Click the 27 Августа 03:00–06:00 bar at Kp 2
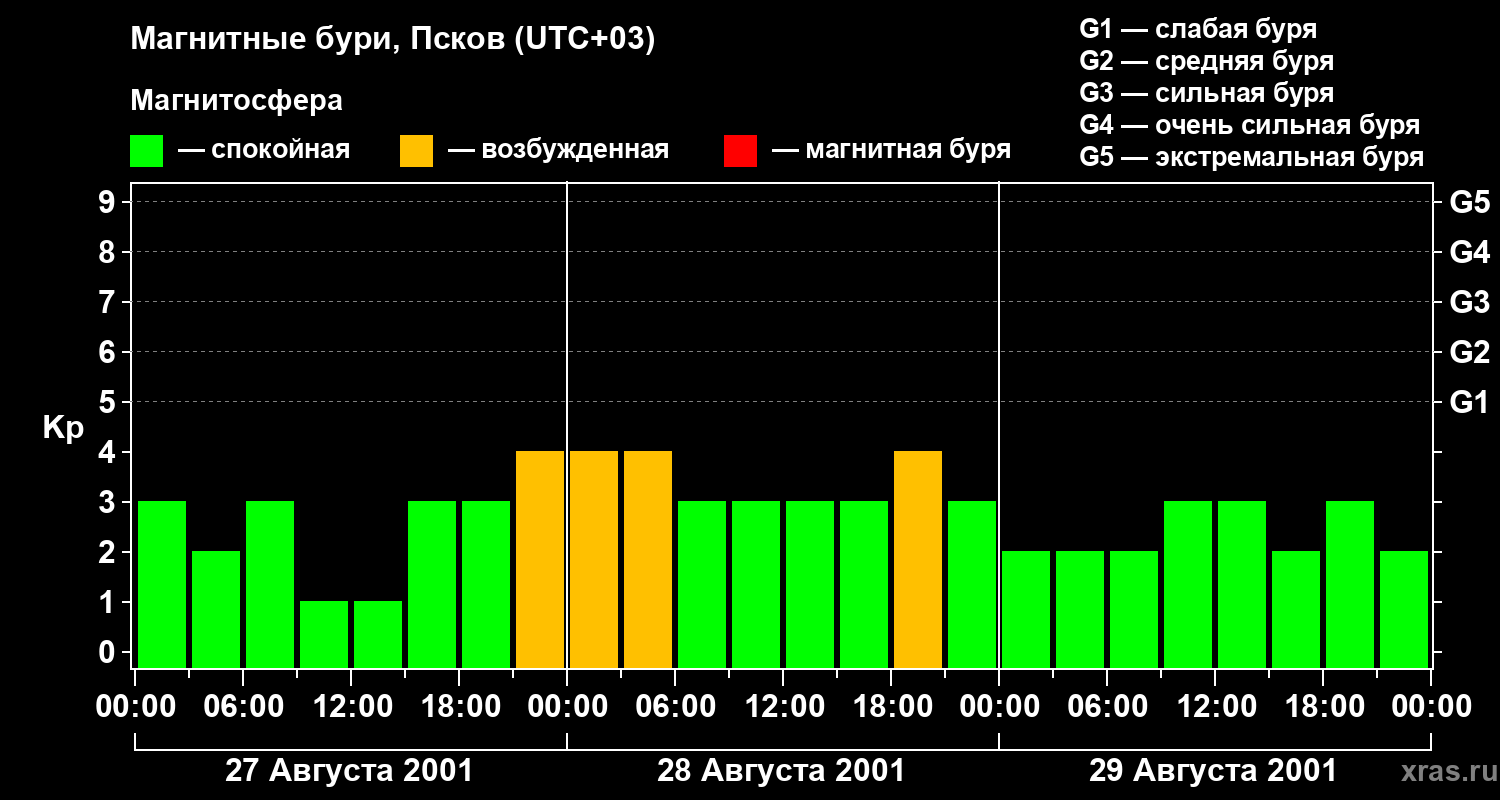Image resolution: width=1500 pixels, height=800 pixels. (x=216, y=610)
